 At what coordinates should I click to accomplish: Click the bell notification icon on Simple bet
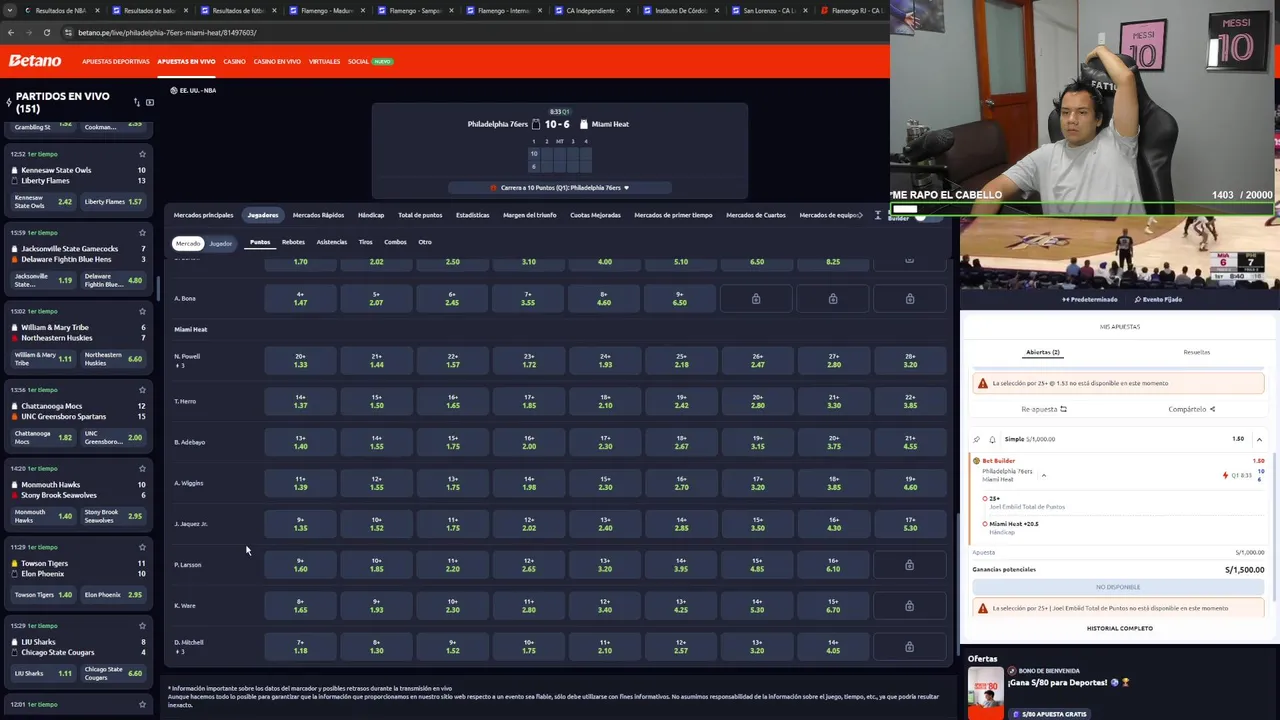click(x=992, y=439)
